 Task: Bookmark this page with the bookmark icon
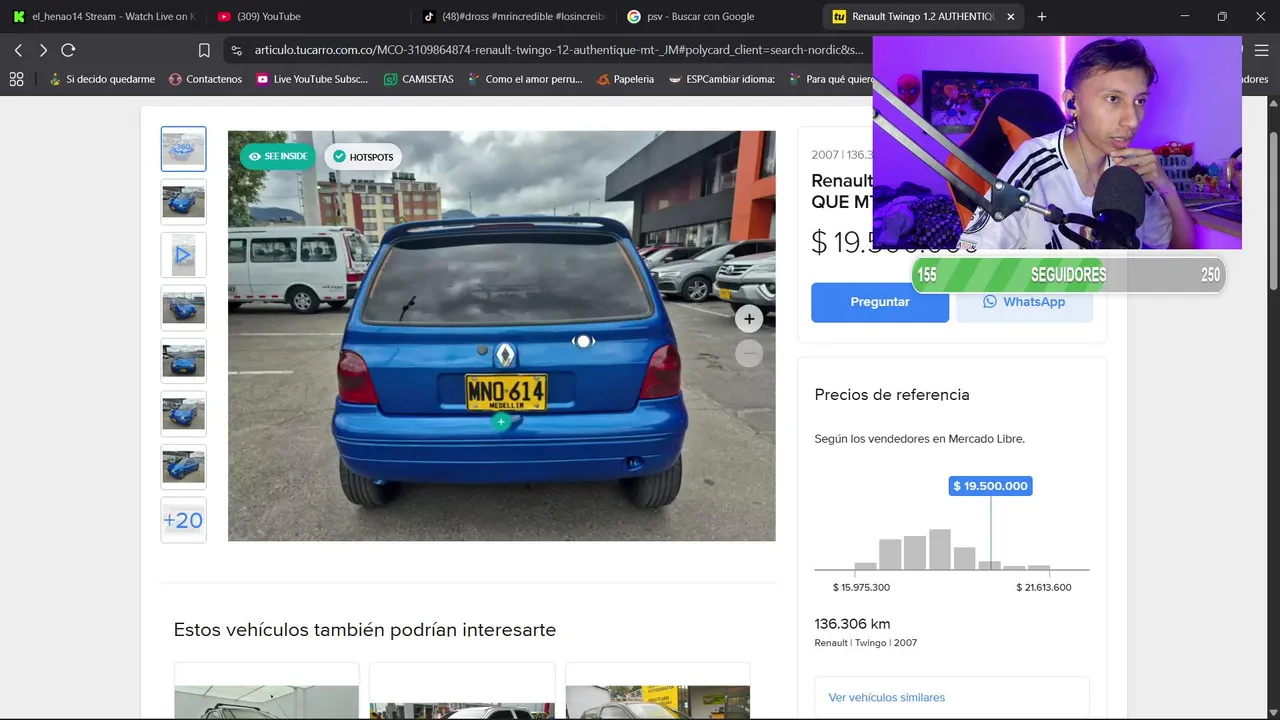pyautogui.click(x=204, y=50)
